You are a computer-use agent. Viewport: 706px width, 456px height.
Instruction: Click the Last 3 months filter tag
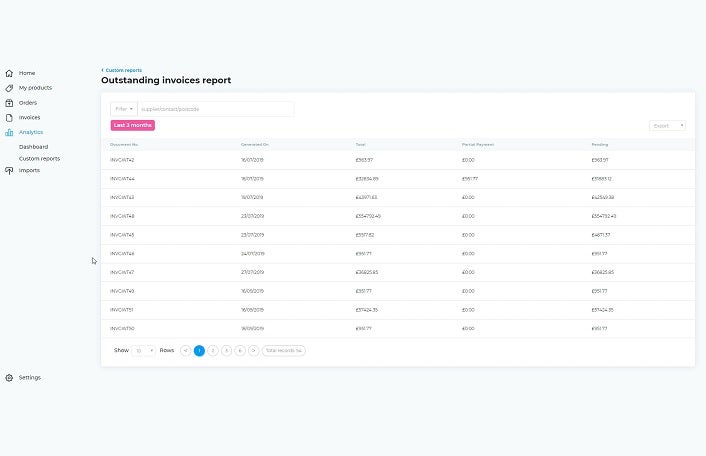[x=132, y=125]
